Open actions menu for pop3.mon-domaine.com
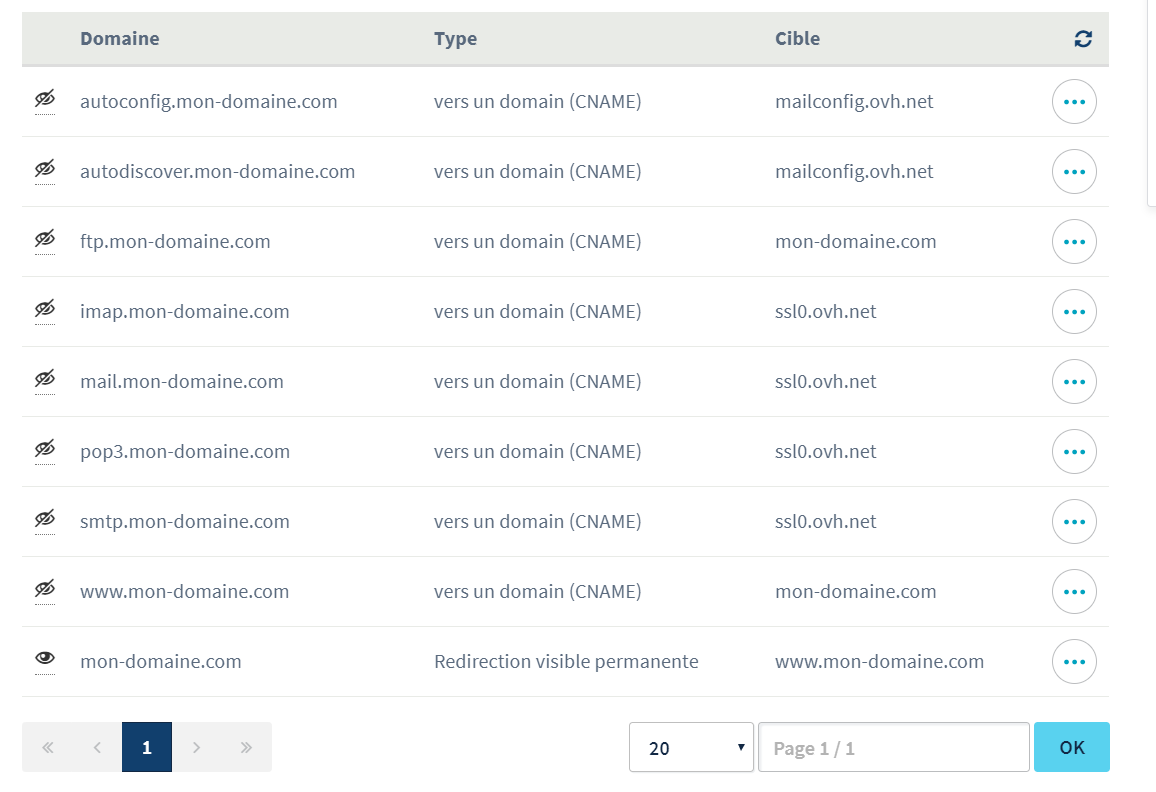1156x792 pixels. click(1074, 452)
